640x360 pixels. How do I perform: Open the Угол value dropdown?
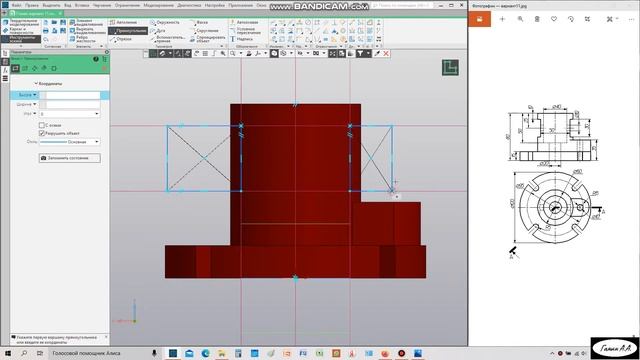(x=97, y=114)
